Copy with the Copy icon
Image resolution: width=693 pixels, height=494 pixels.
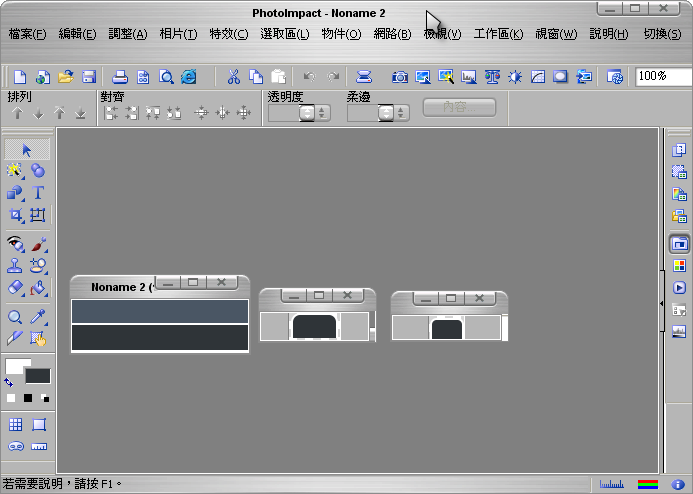point(256,77)
